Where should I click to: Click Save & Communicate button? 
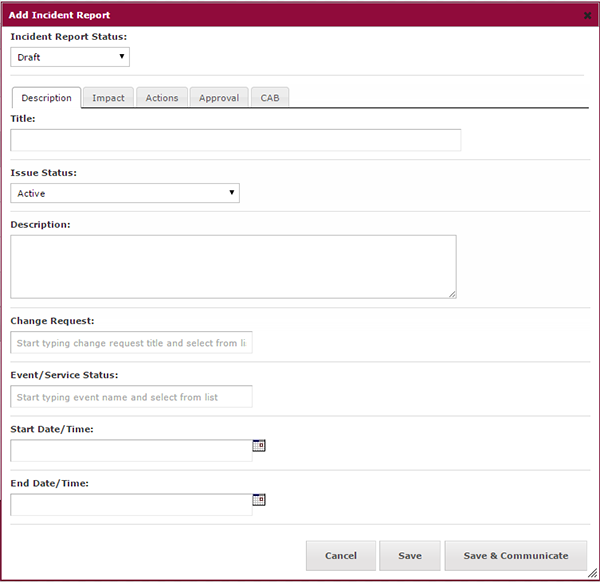pos(516,556)
